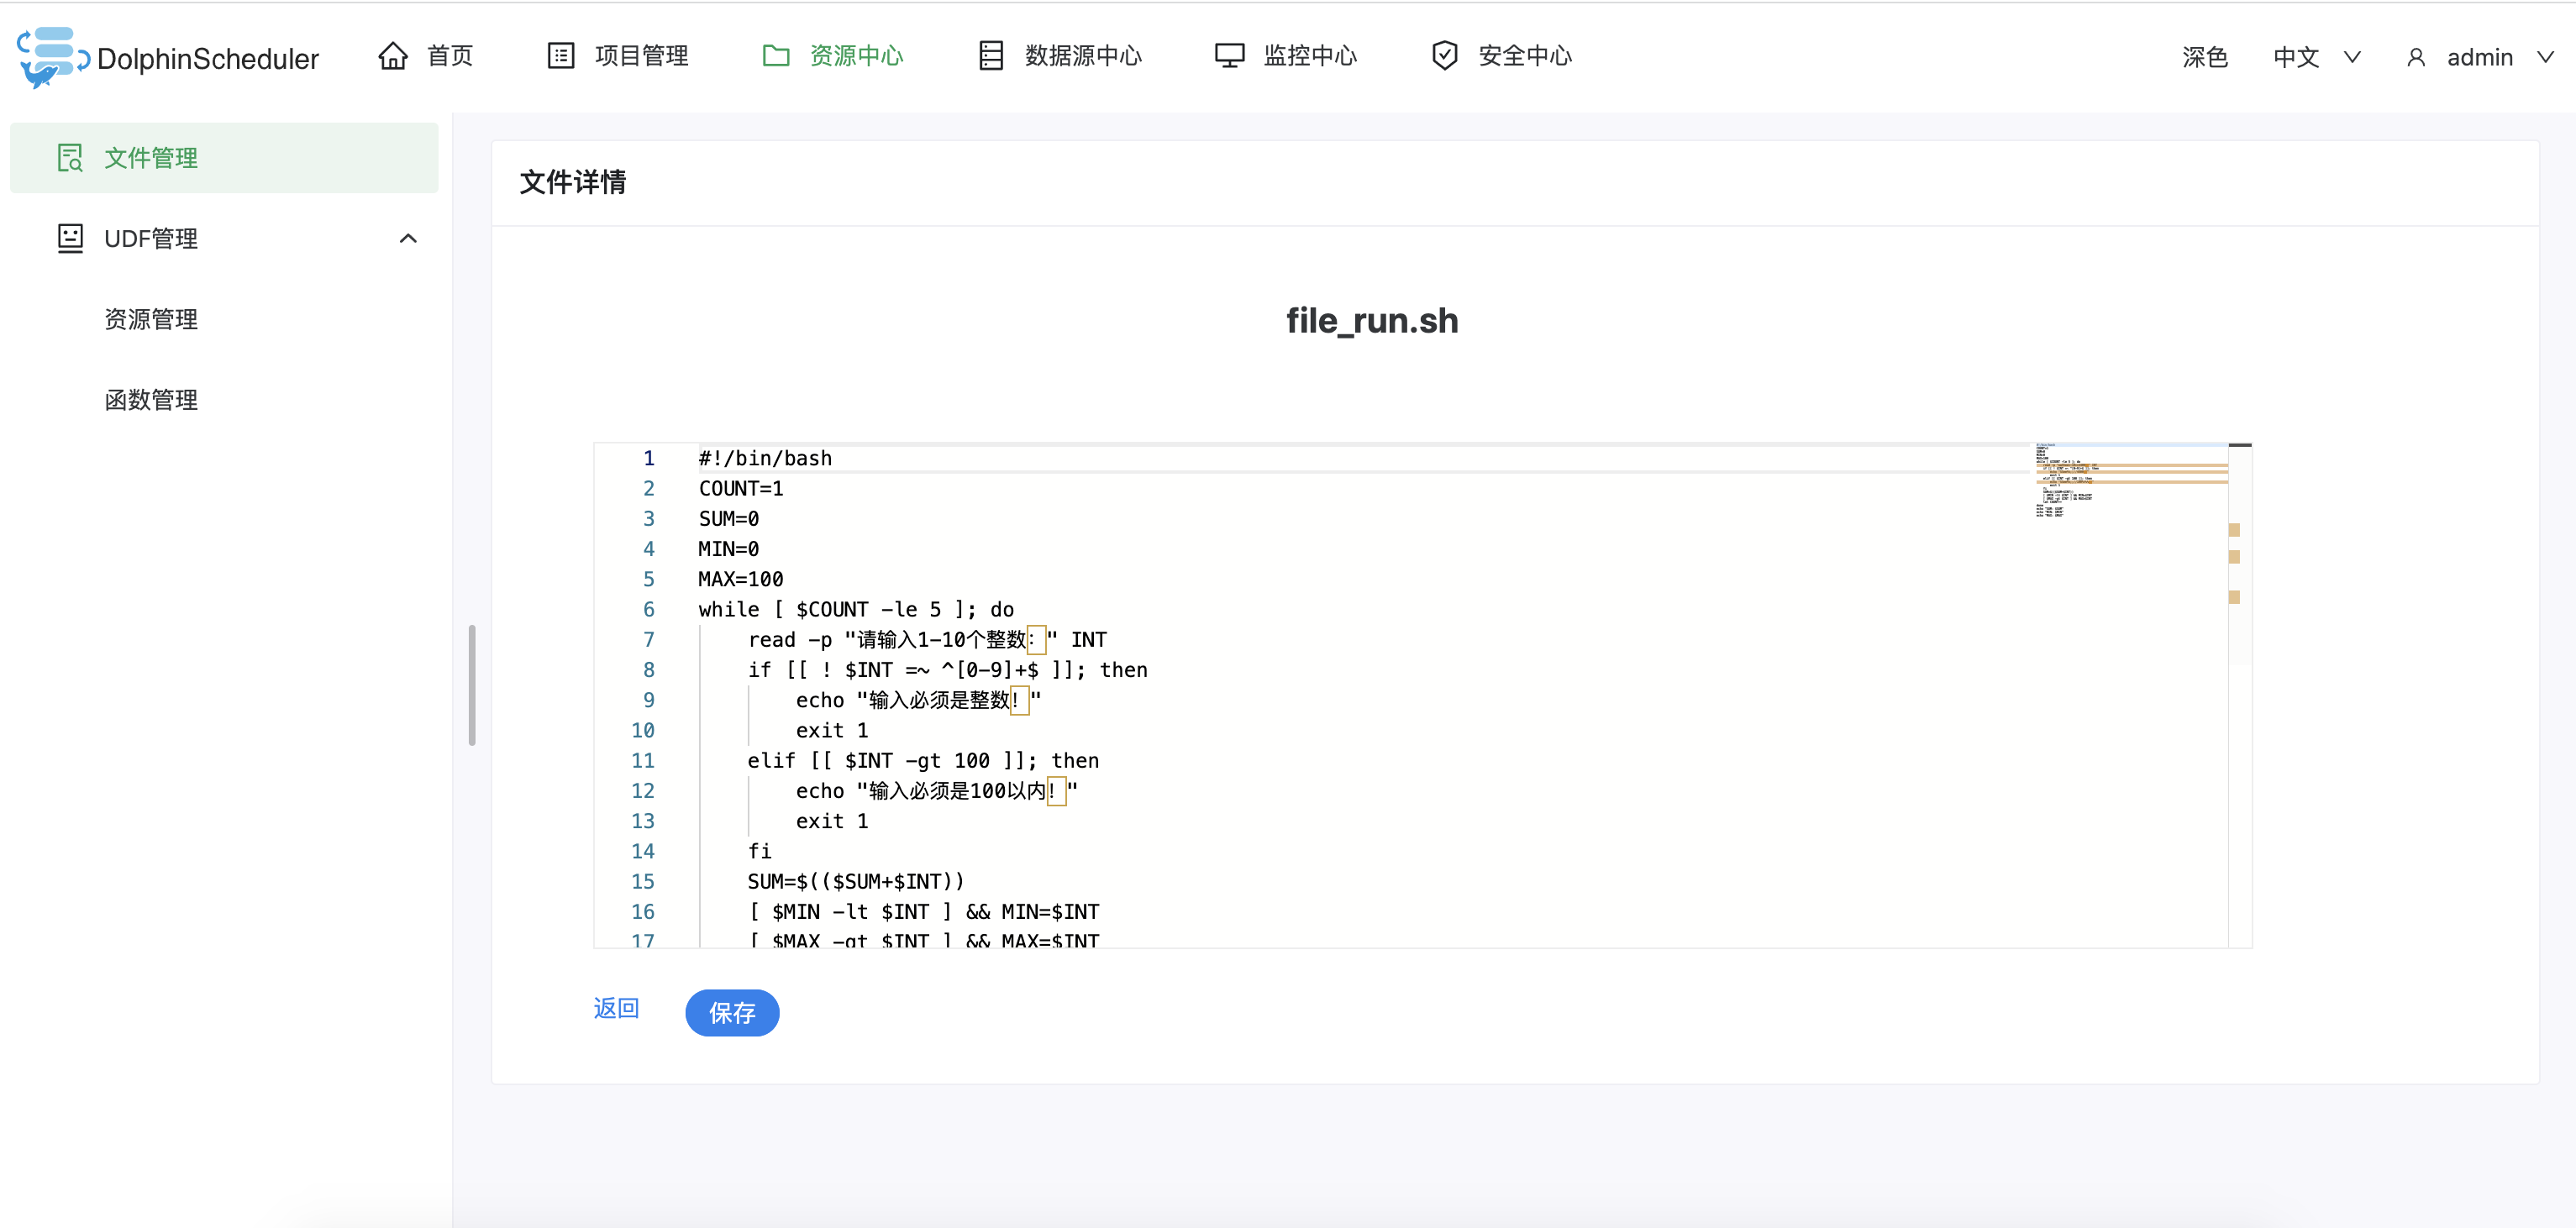Collapse the UDF管理 submenu chevron
Screen dimensions: 2576x1228
(408, 238)
